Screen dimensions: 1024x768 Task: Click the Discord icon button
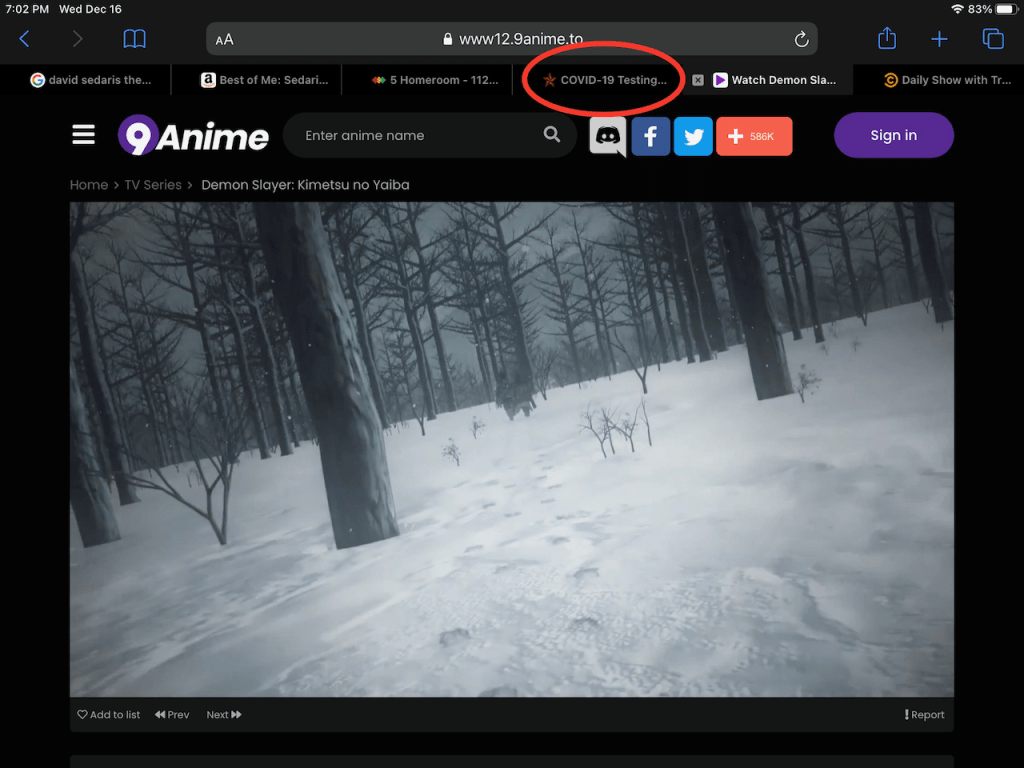608,136
